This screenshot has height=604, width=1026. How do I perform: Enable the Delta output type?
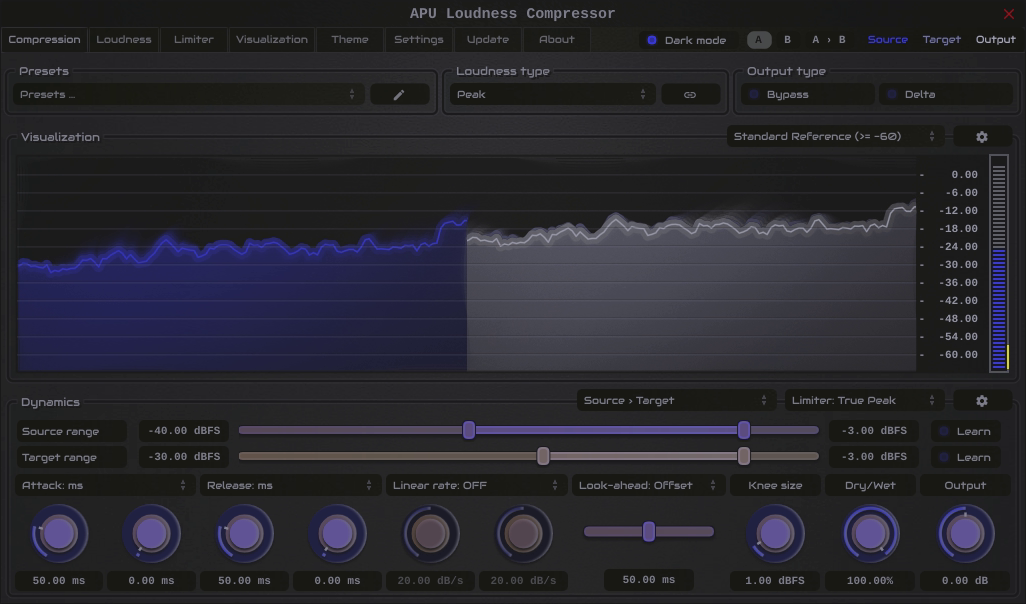(x=946, y=94)
